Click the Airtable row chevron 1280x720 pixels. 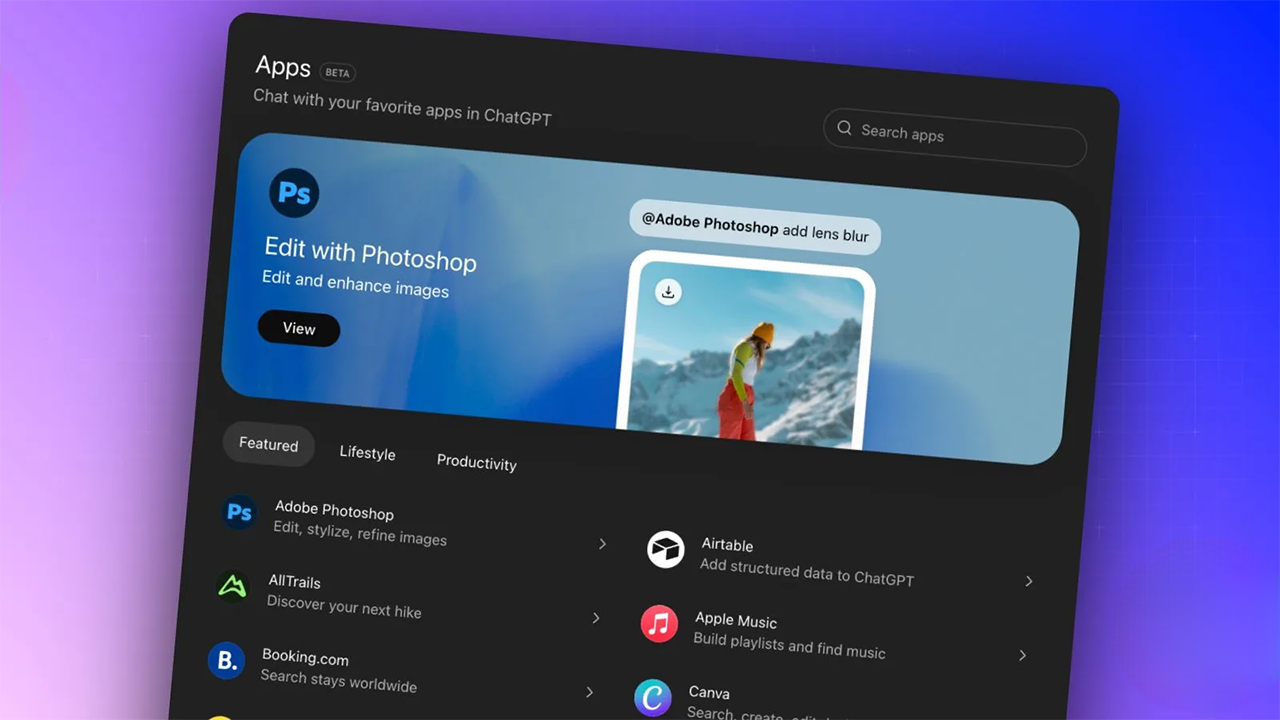pos(1029,581)
